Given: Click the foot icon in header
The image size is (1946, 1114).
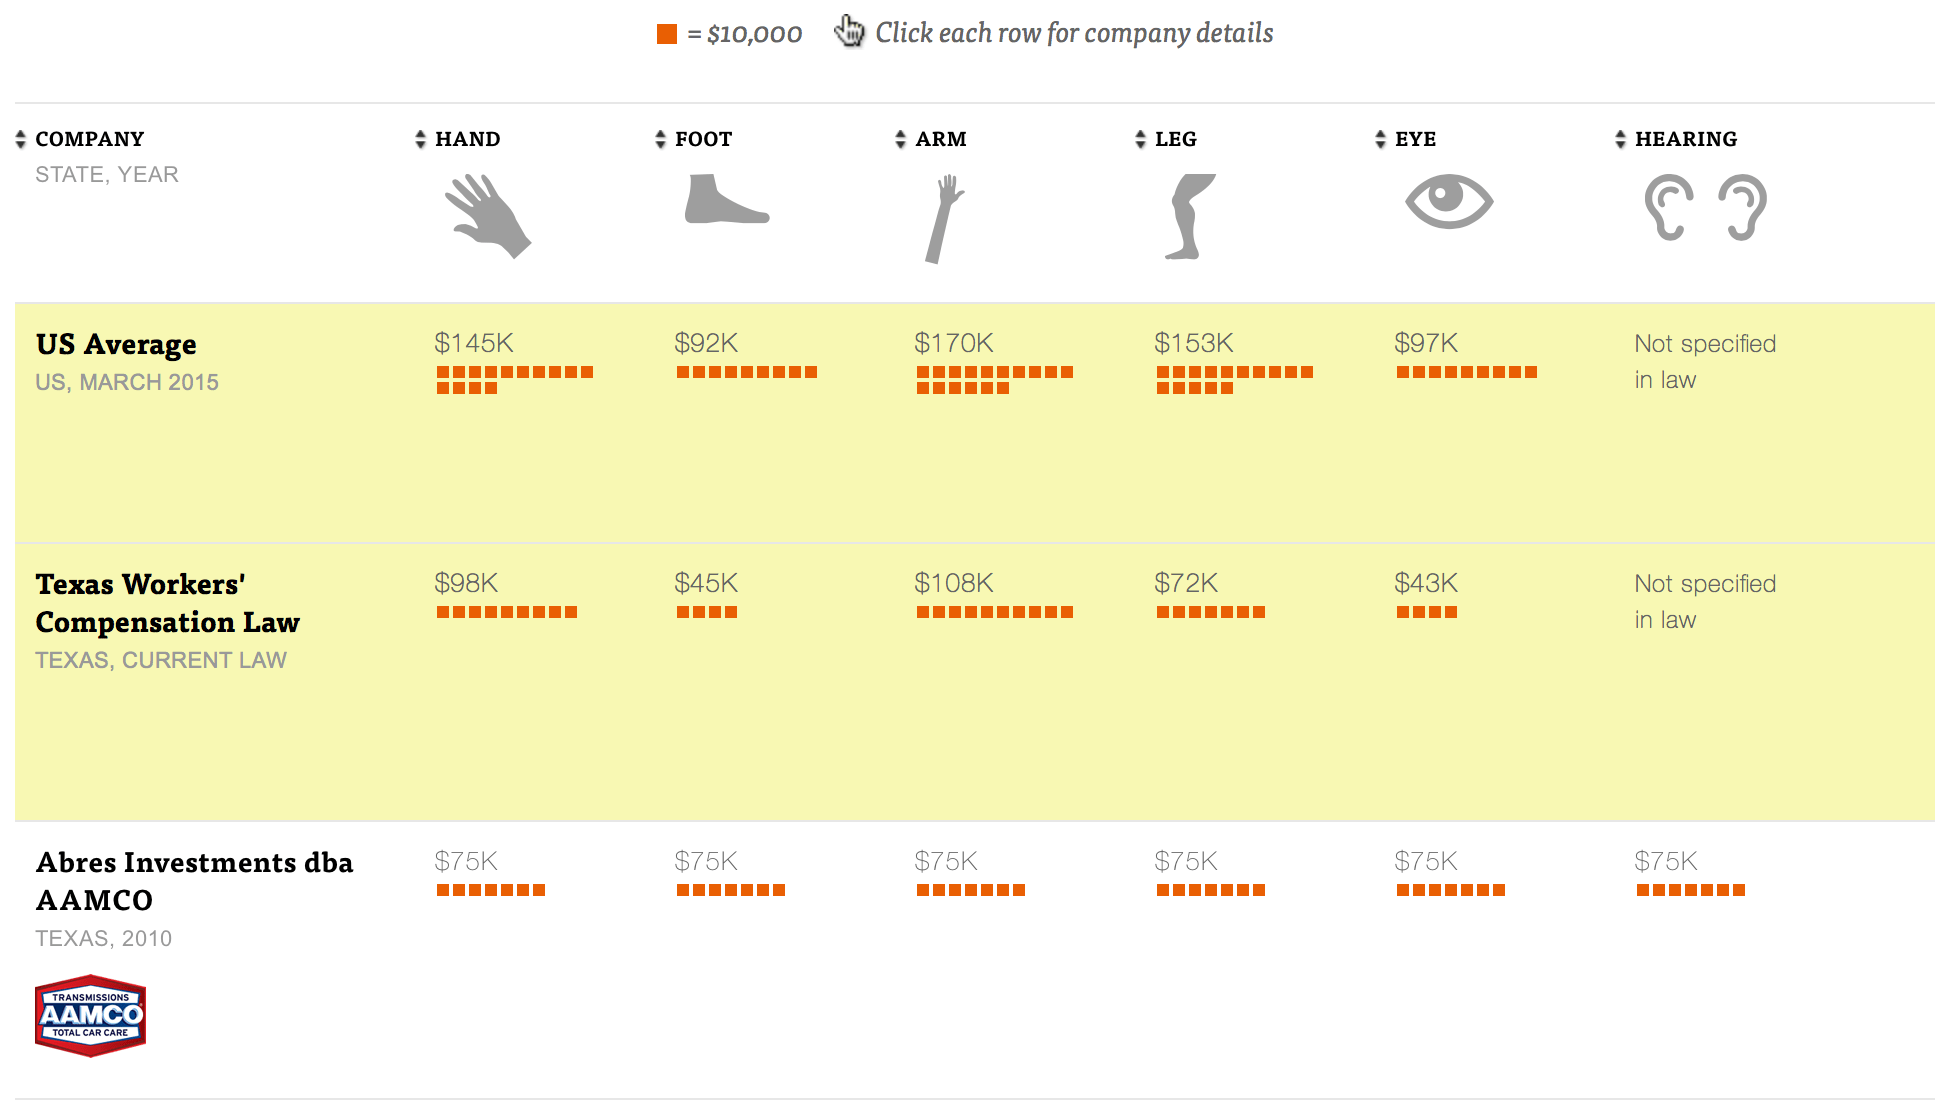Looking at the screenshot, I should click(x=727, y=198).
